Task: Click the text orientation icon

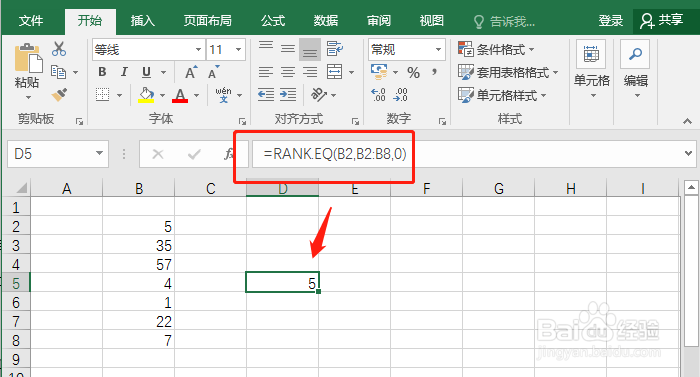Action: point(319,94)
